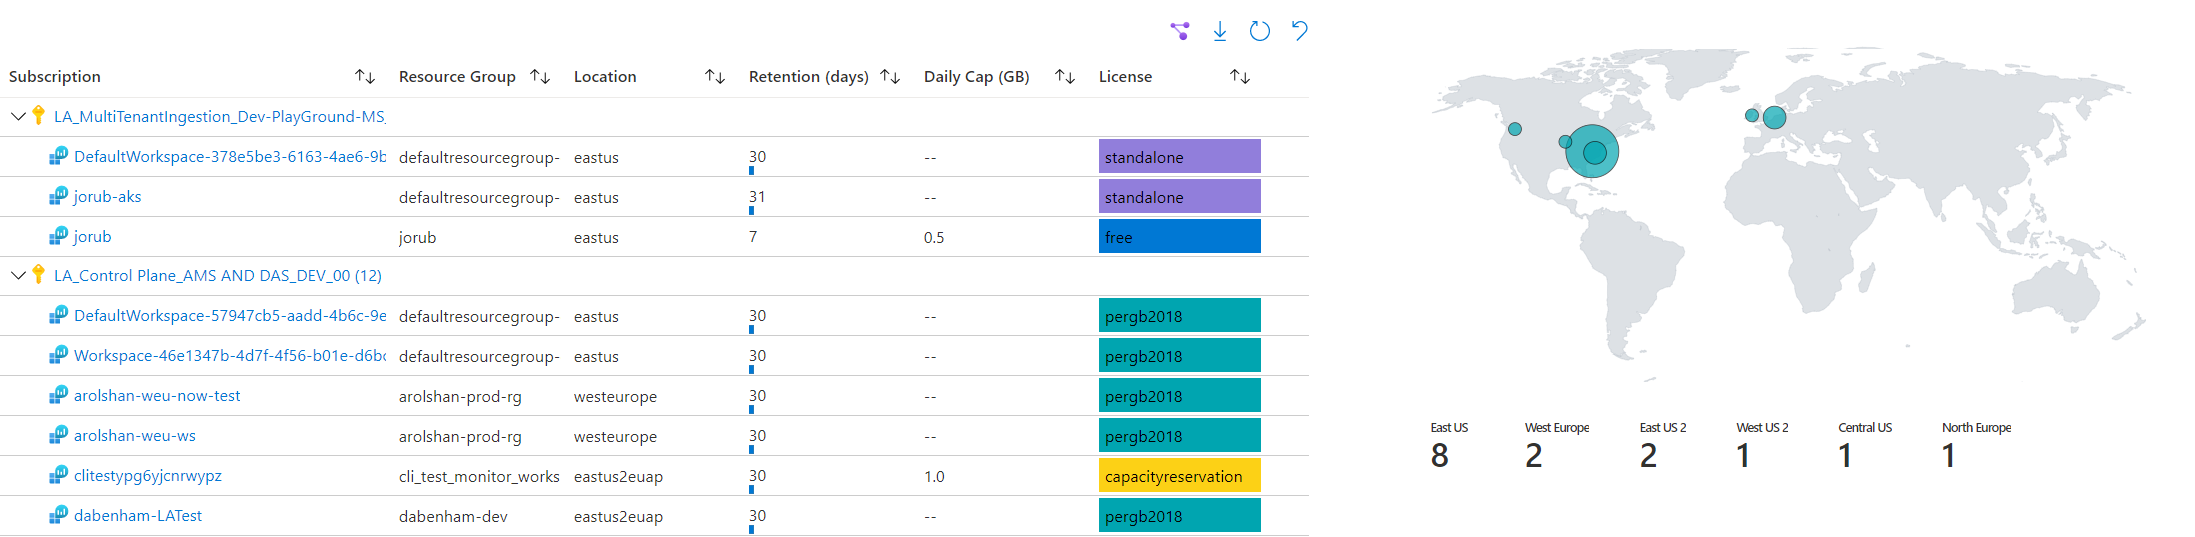
Task: Click the key icon for LA_MultiTenantIngestion subscription
Action: click(38, 115)
